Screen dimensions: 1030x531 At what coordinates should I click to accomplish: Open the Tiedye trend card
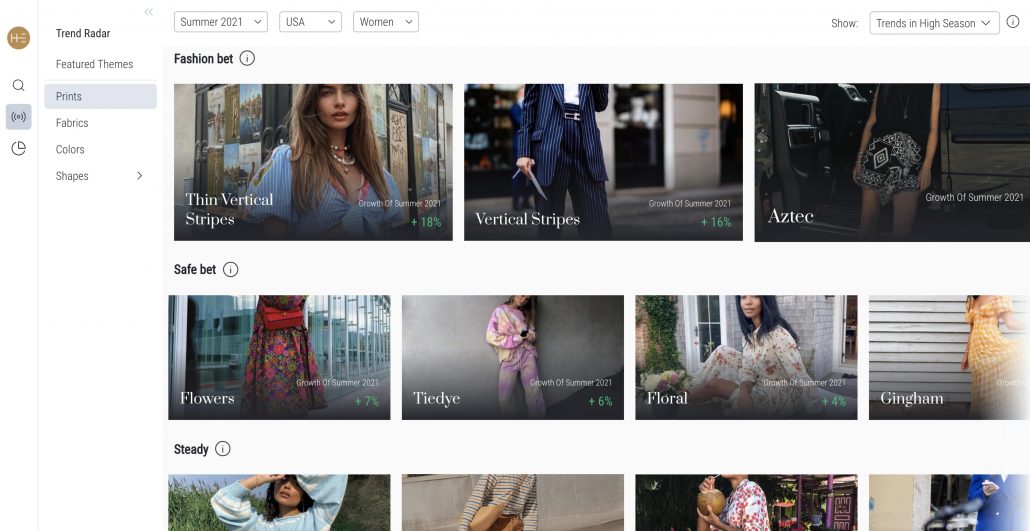[512, 358]
